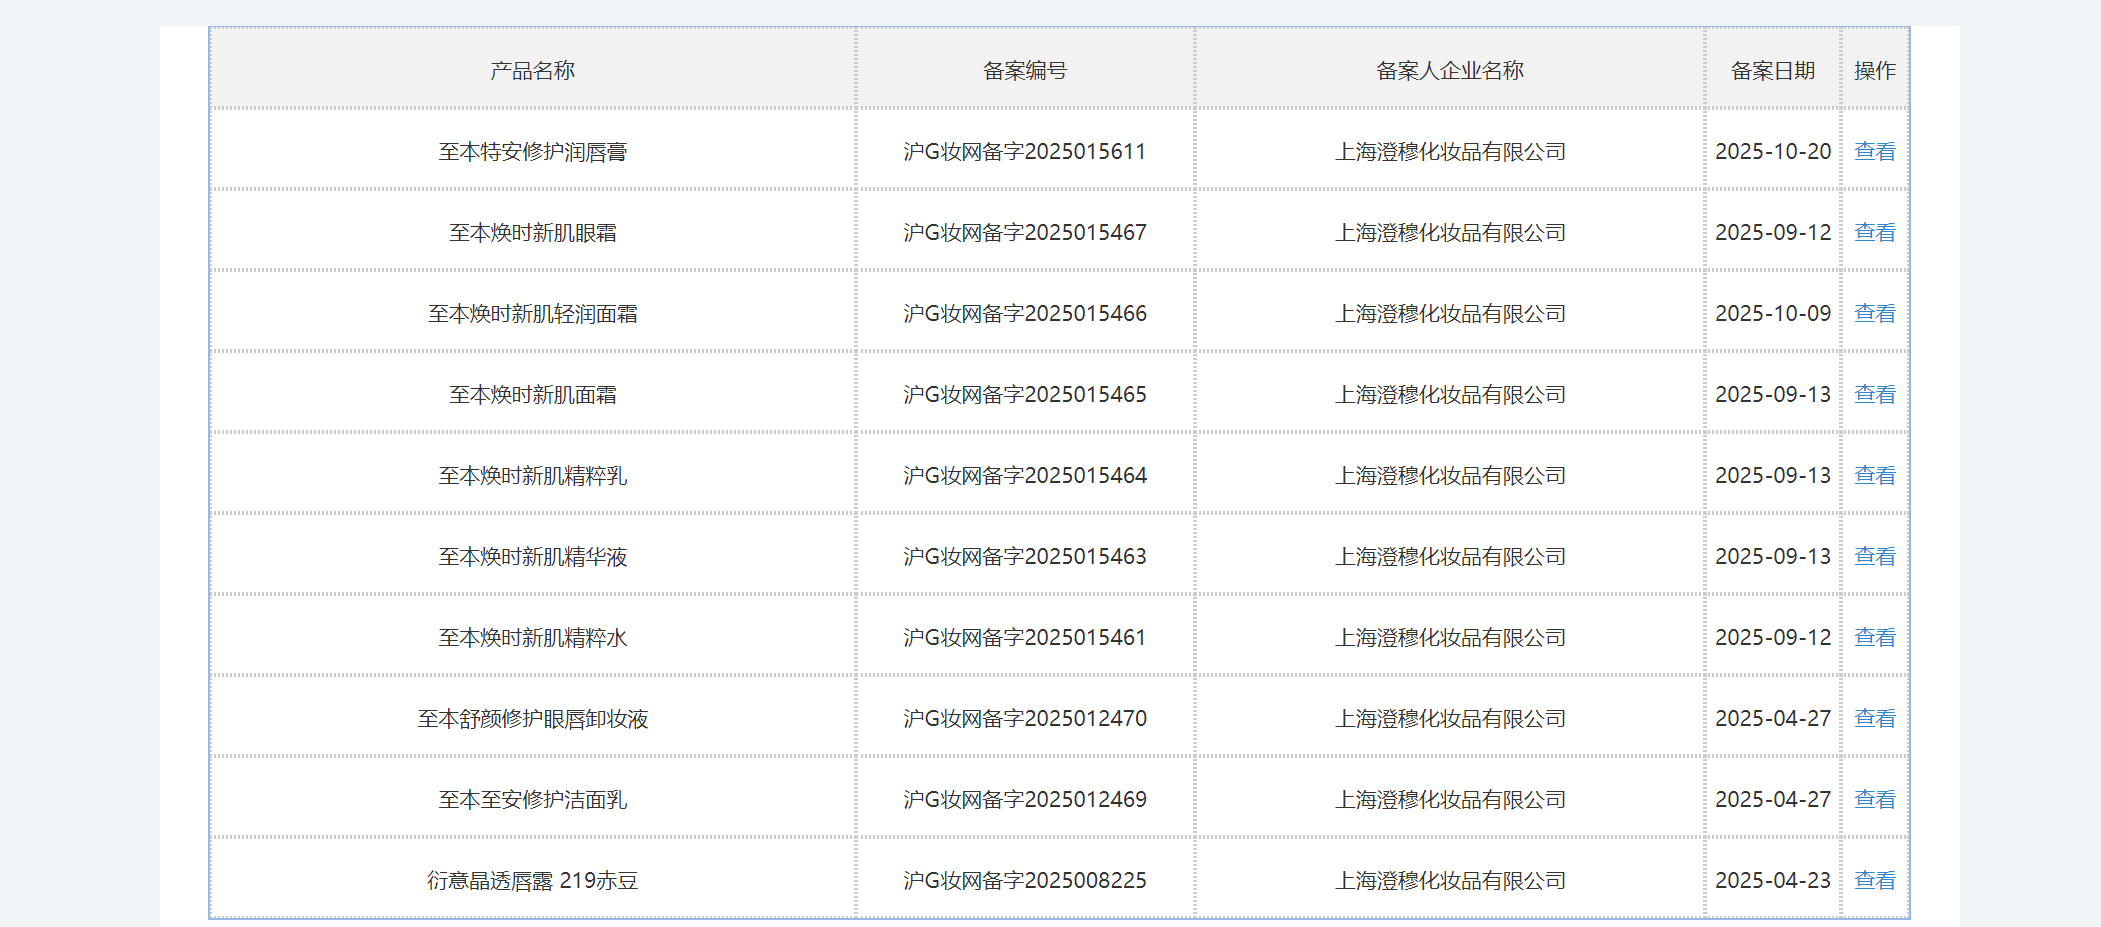Viewport: 2101px width, 927px height.
Task: View record for 至本焕时新肌精粹水
Action: 1874,637
